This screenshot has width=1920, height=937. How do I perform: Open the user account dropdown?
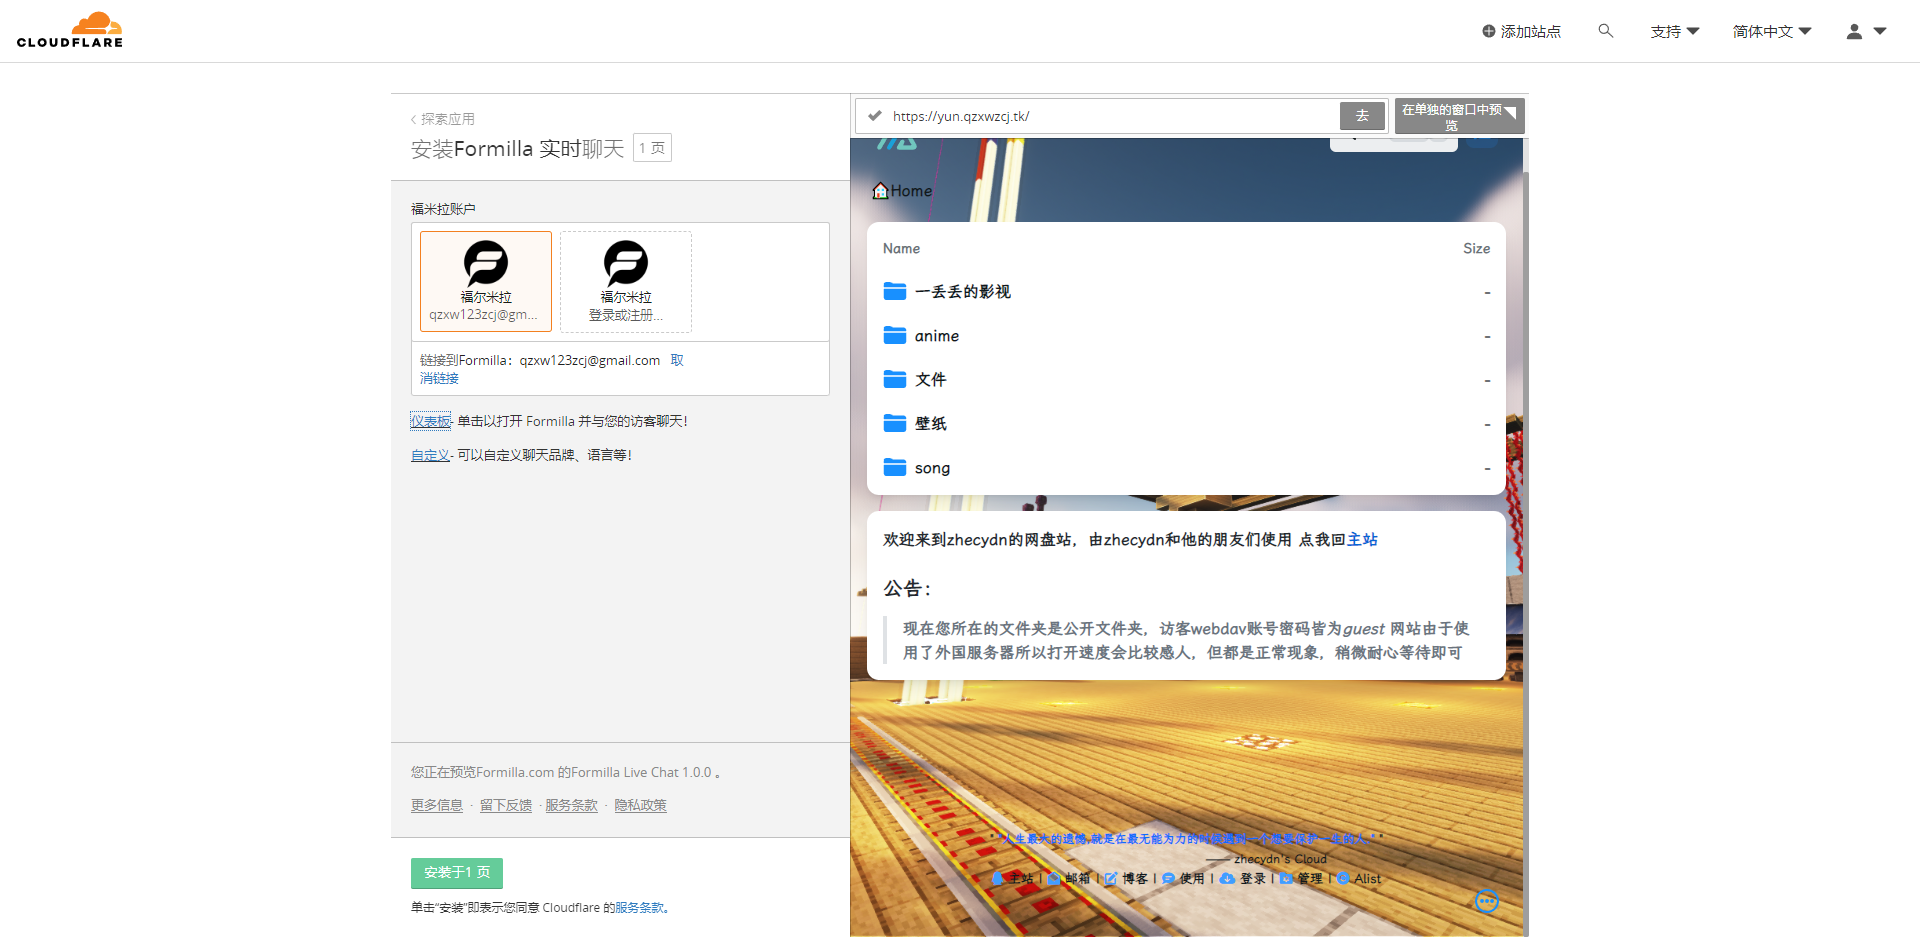click(x=1865, y=32)
